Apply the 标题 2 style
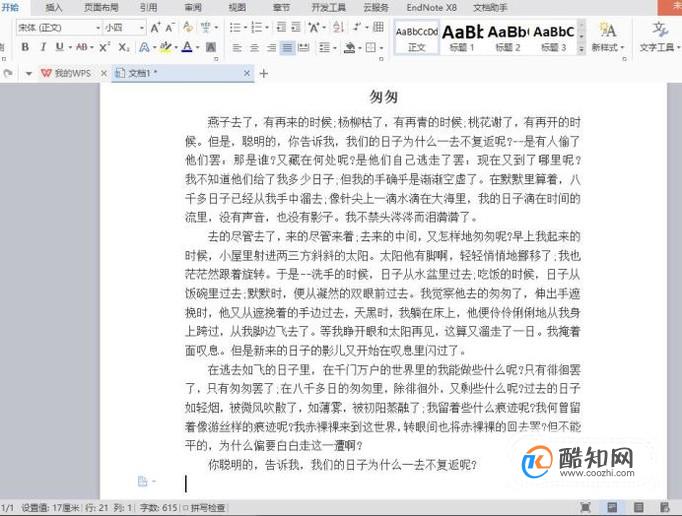 508,38
